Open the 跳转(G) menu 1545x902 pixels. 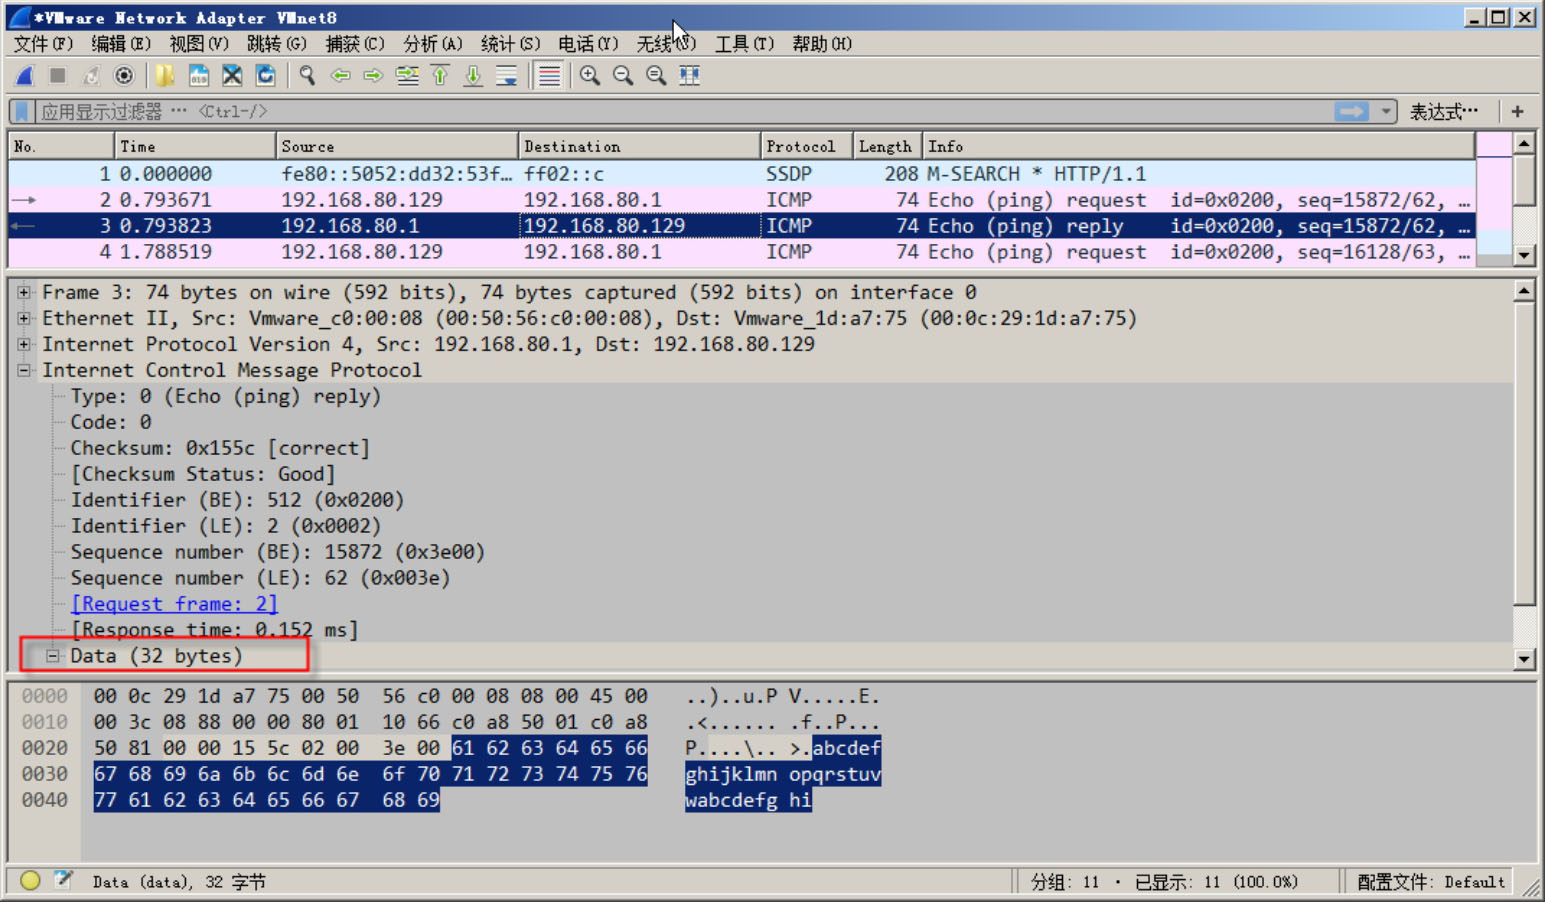pos(277,44)
